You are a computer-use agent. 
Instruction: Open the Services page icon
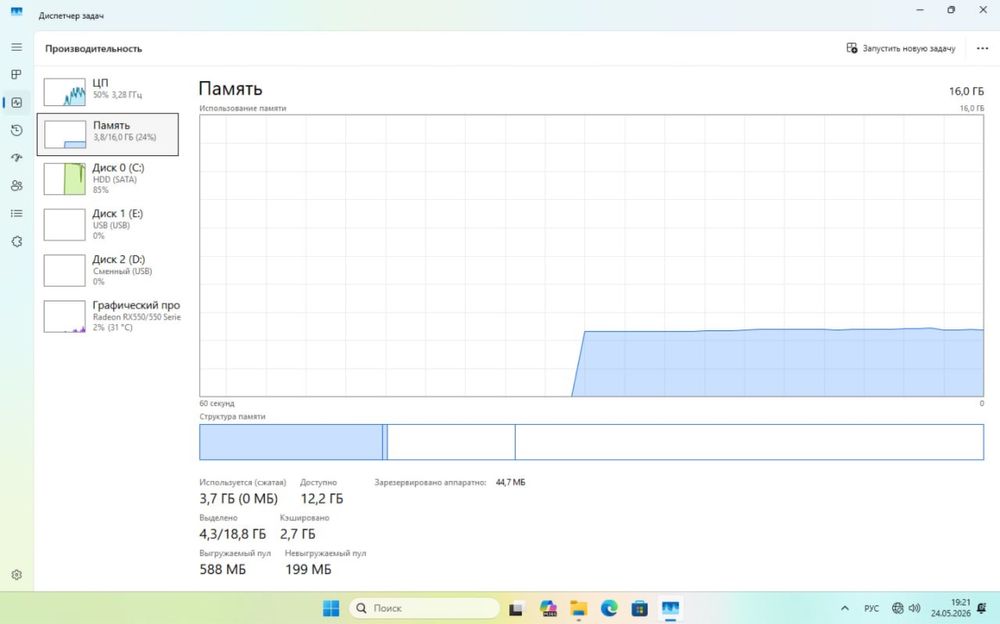[17, 241]
